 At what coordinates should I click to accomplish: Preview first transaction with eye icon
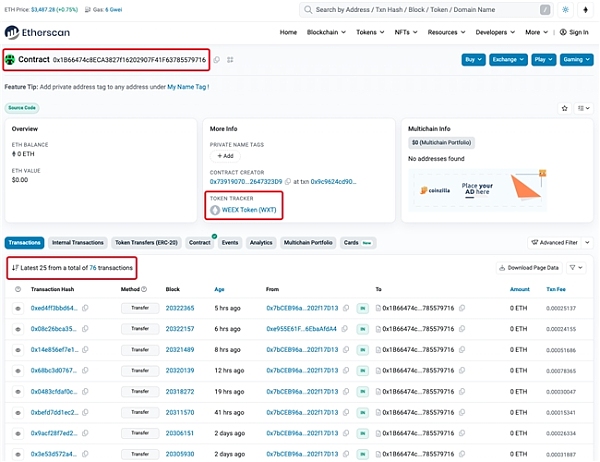point(17,308)
